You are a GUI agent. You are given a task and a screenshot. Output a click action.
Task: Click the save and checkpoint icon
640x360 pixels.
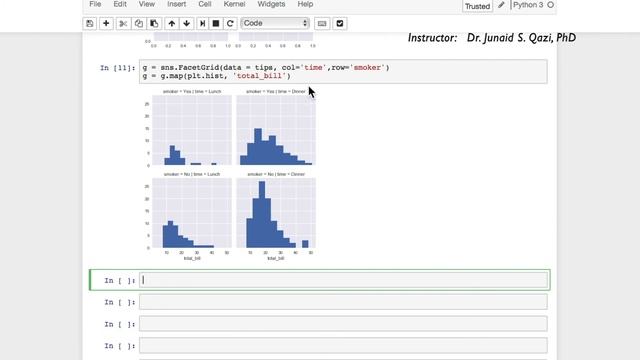click(x=90, y=24)
